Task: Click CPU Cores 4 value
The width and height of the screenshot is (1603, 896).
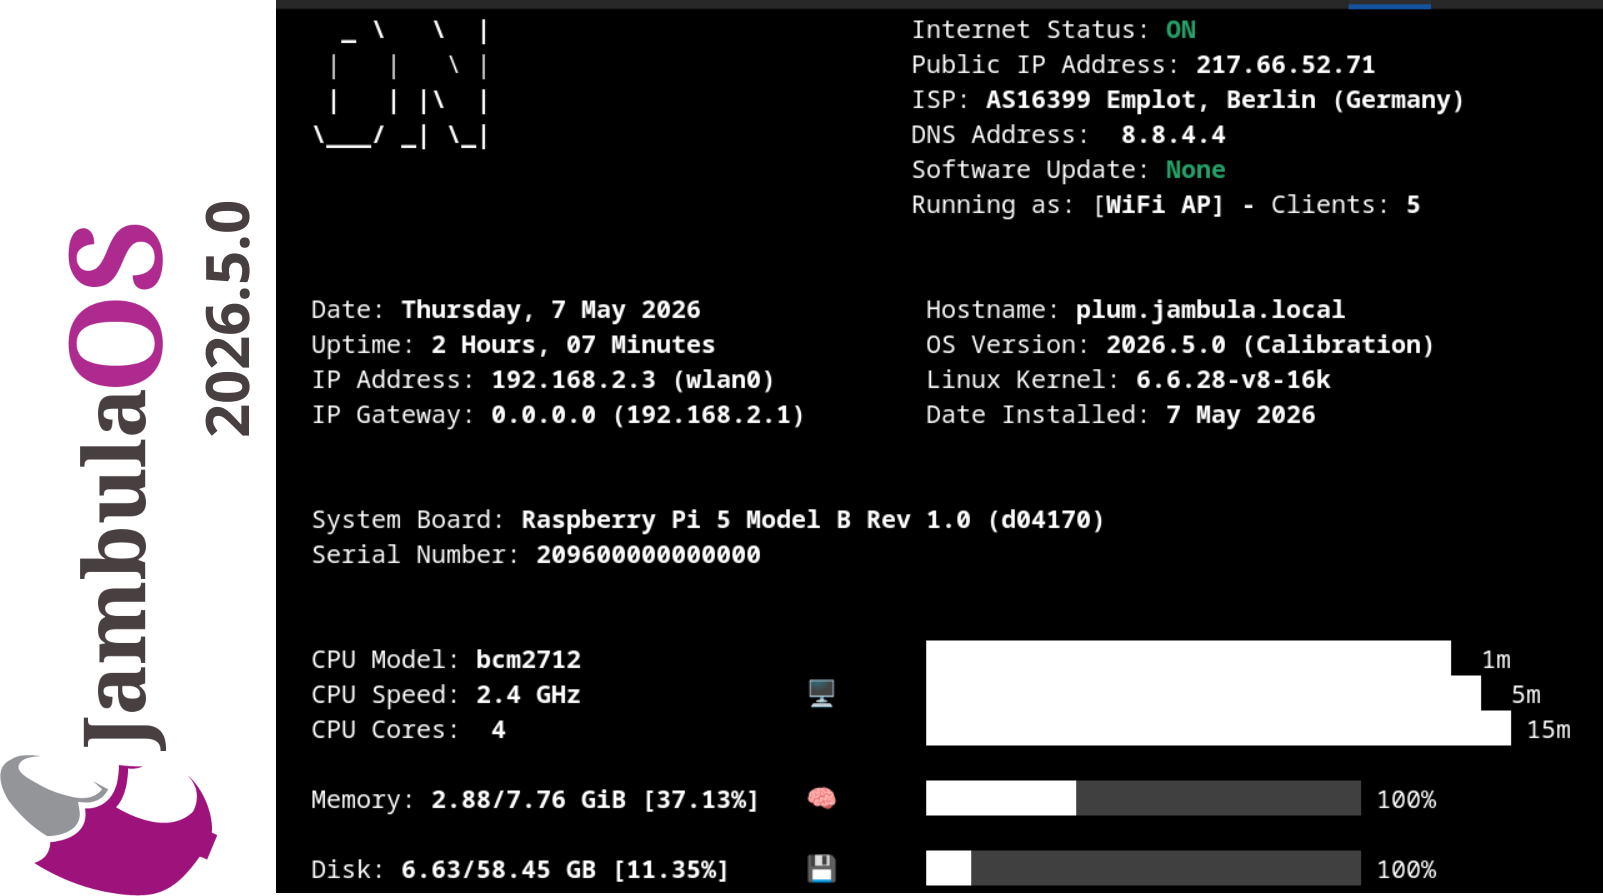Action: tap(498, 730)
